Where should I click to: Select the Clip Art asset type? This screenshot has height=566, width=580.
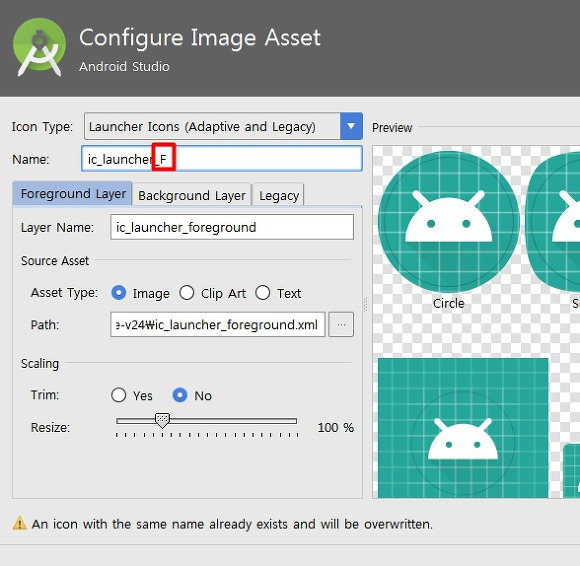pos(187,293)
